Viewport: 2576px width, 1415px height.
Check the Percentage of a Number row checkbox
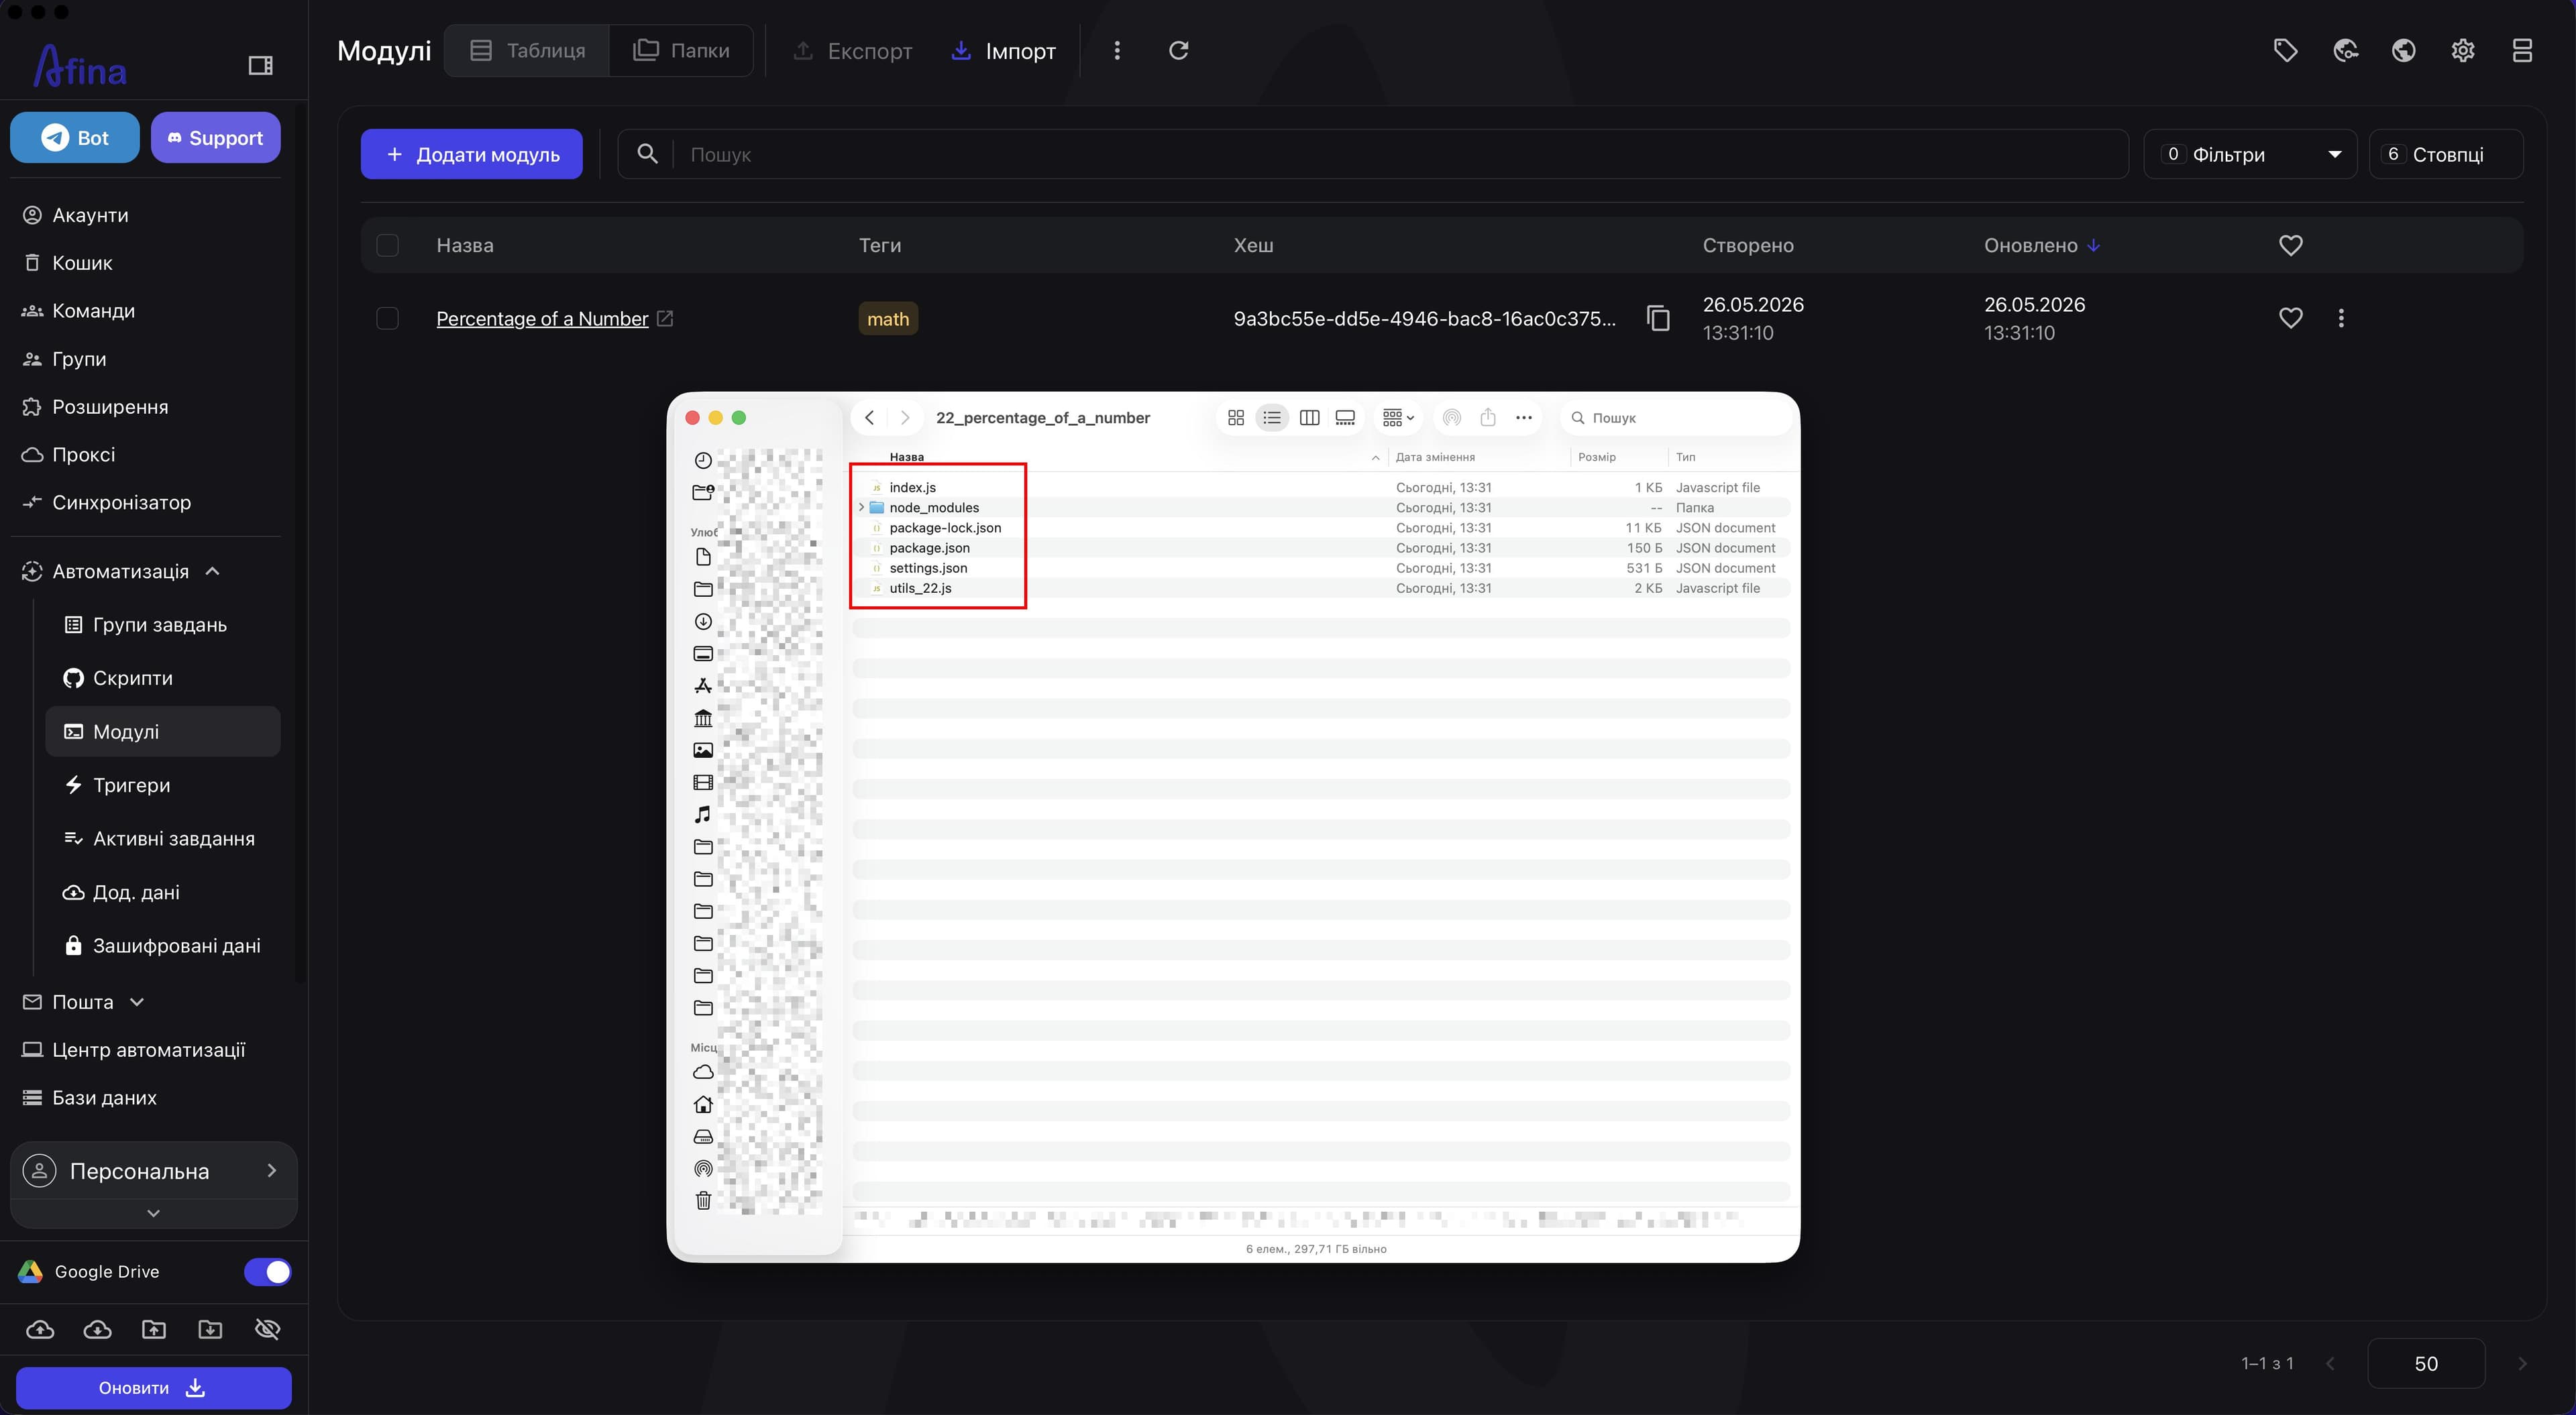click(387, 318)
